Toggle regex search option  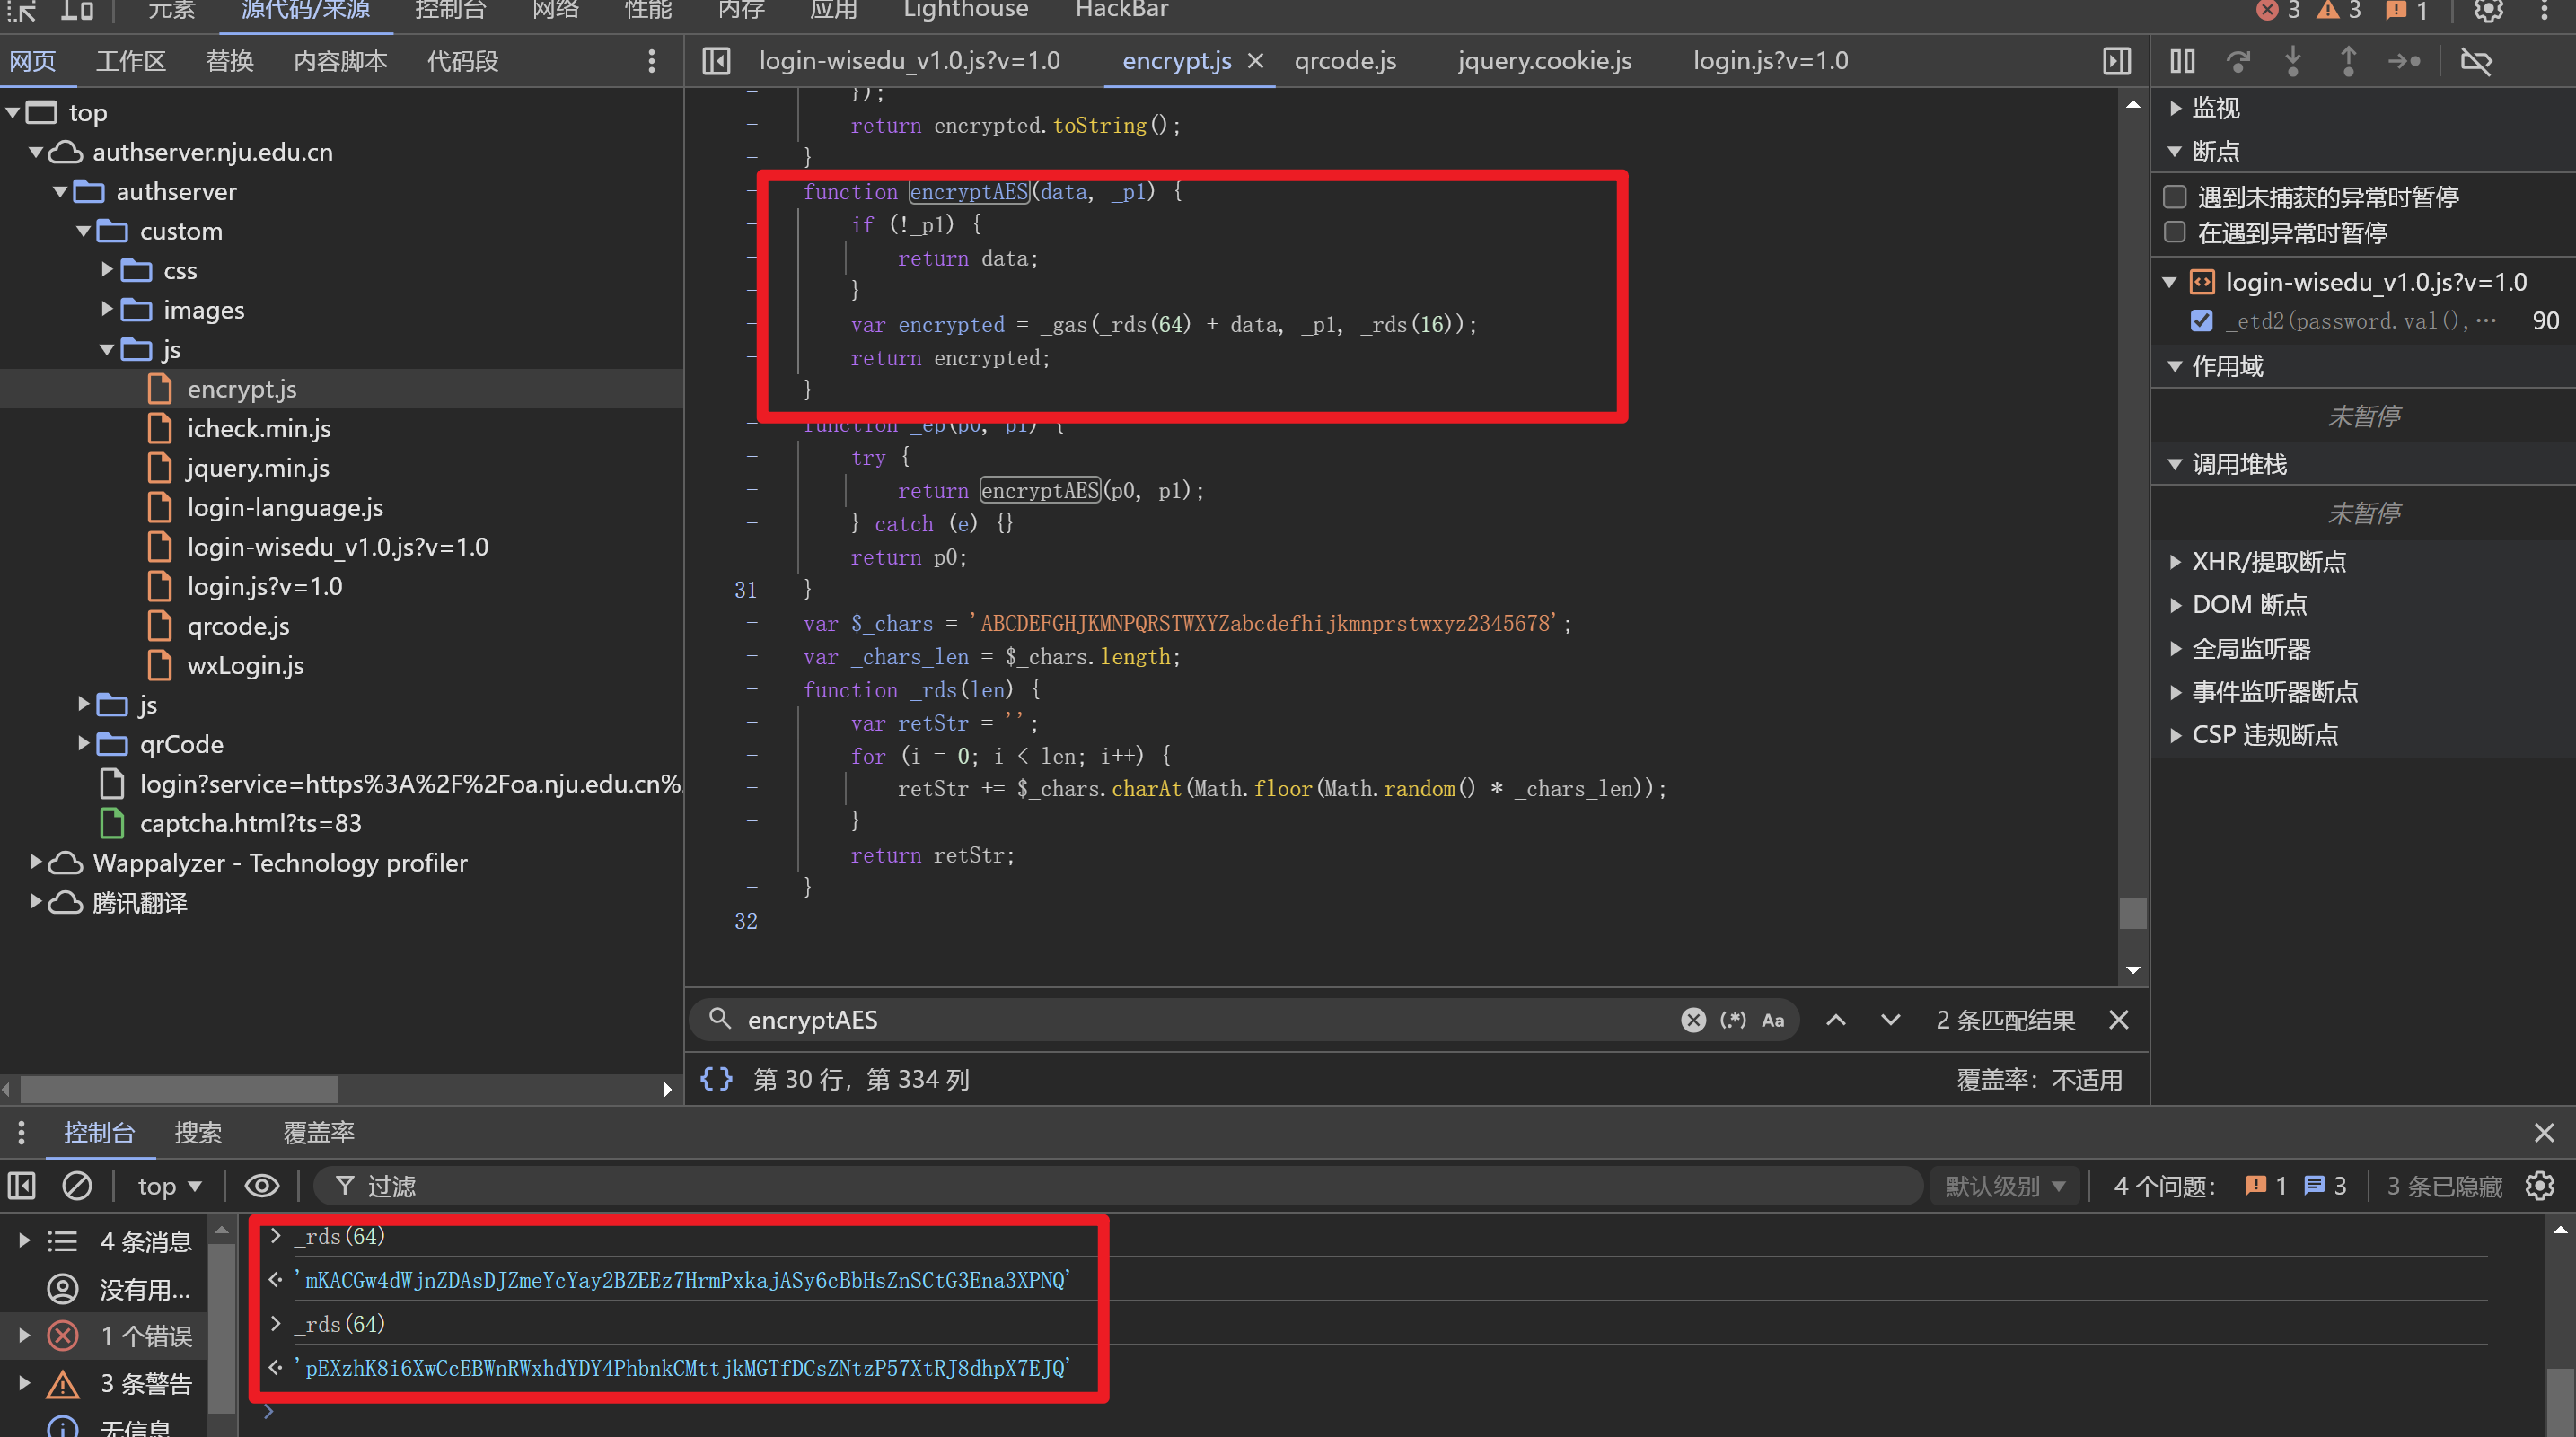pos(1733,1019)
